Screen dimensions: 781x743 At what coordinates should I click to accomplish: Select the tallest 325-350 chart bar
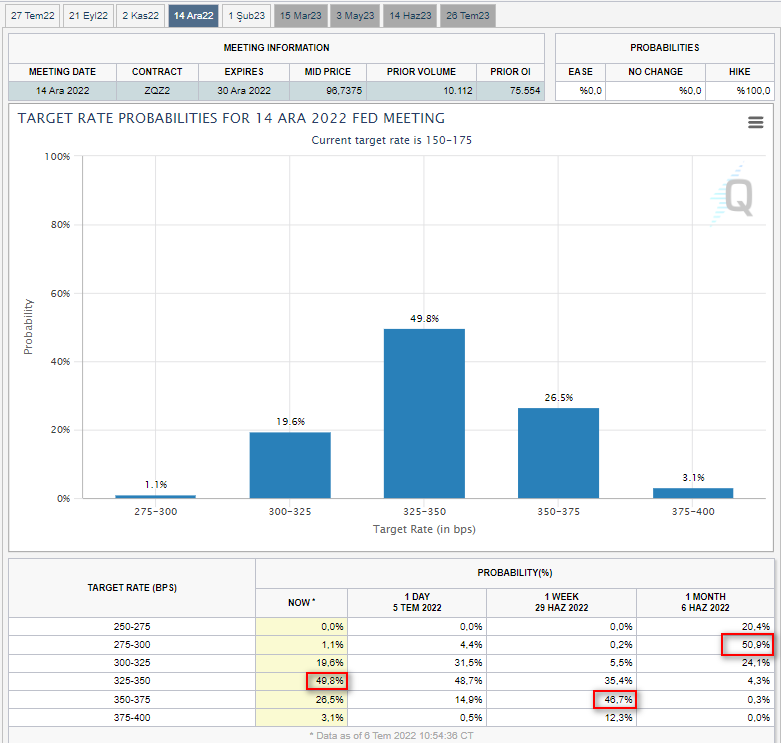point(424,413)
